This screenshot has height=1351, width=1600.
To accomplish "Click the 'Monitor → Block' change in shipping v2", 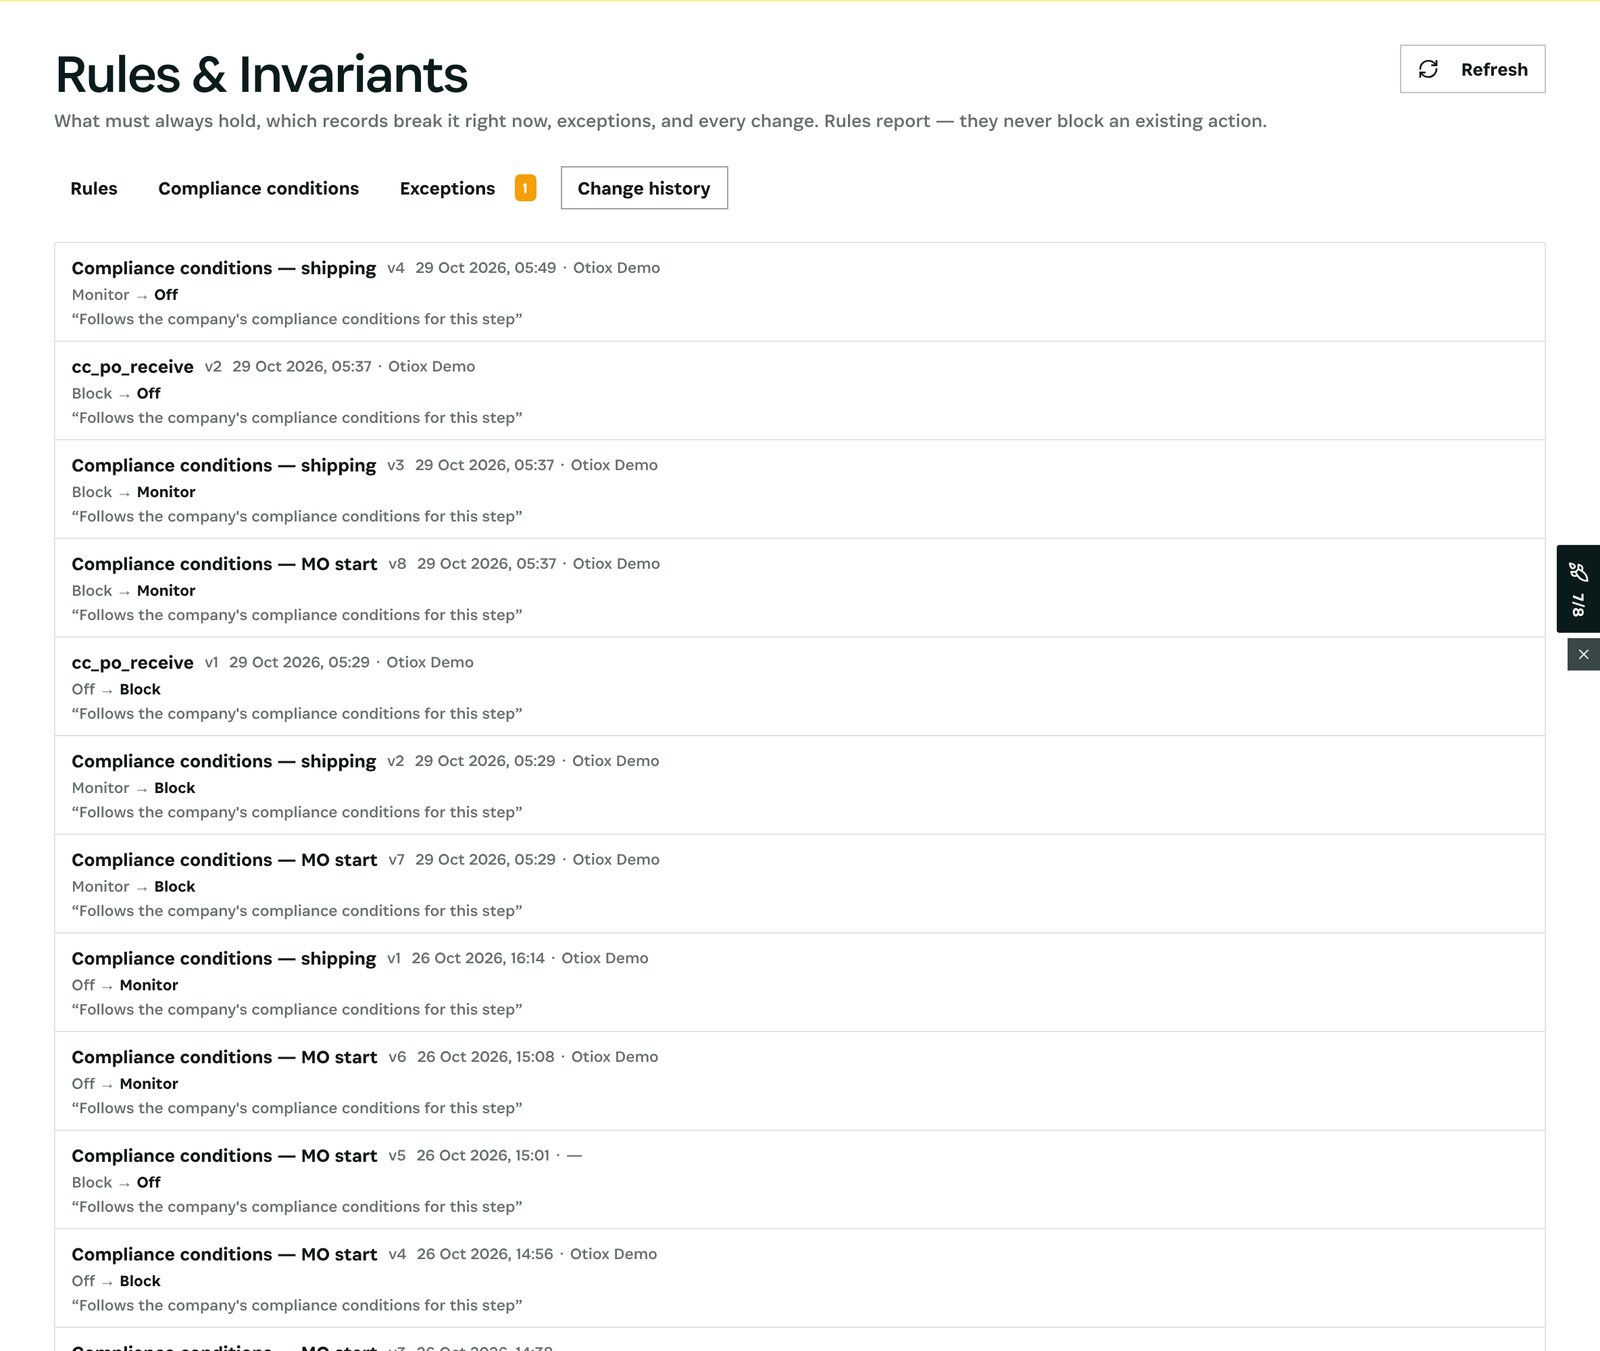I will (134, 788).
